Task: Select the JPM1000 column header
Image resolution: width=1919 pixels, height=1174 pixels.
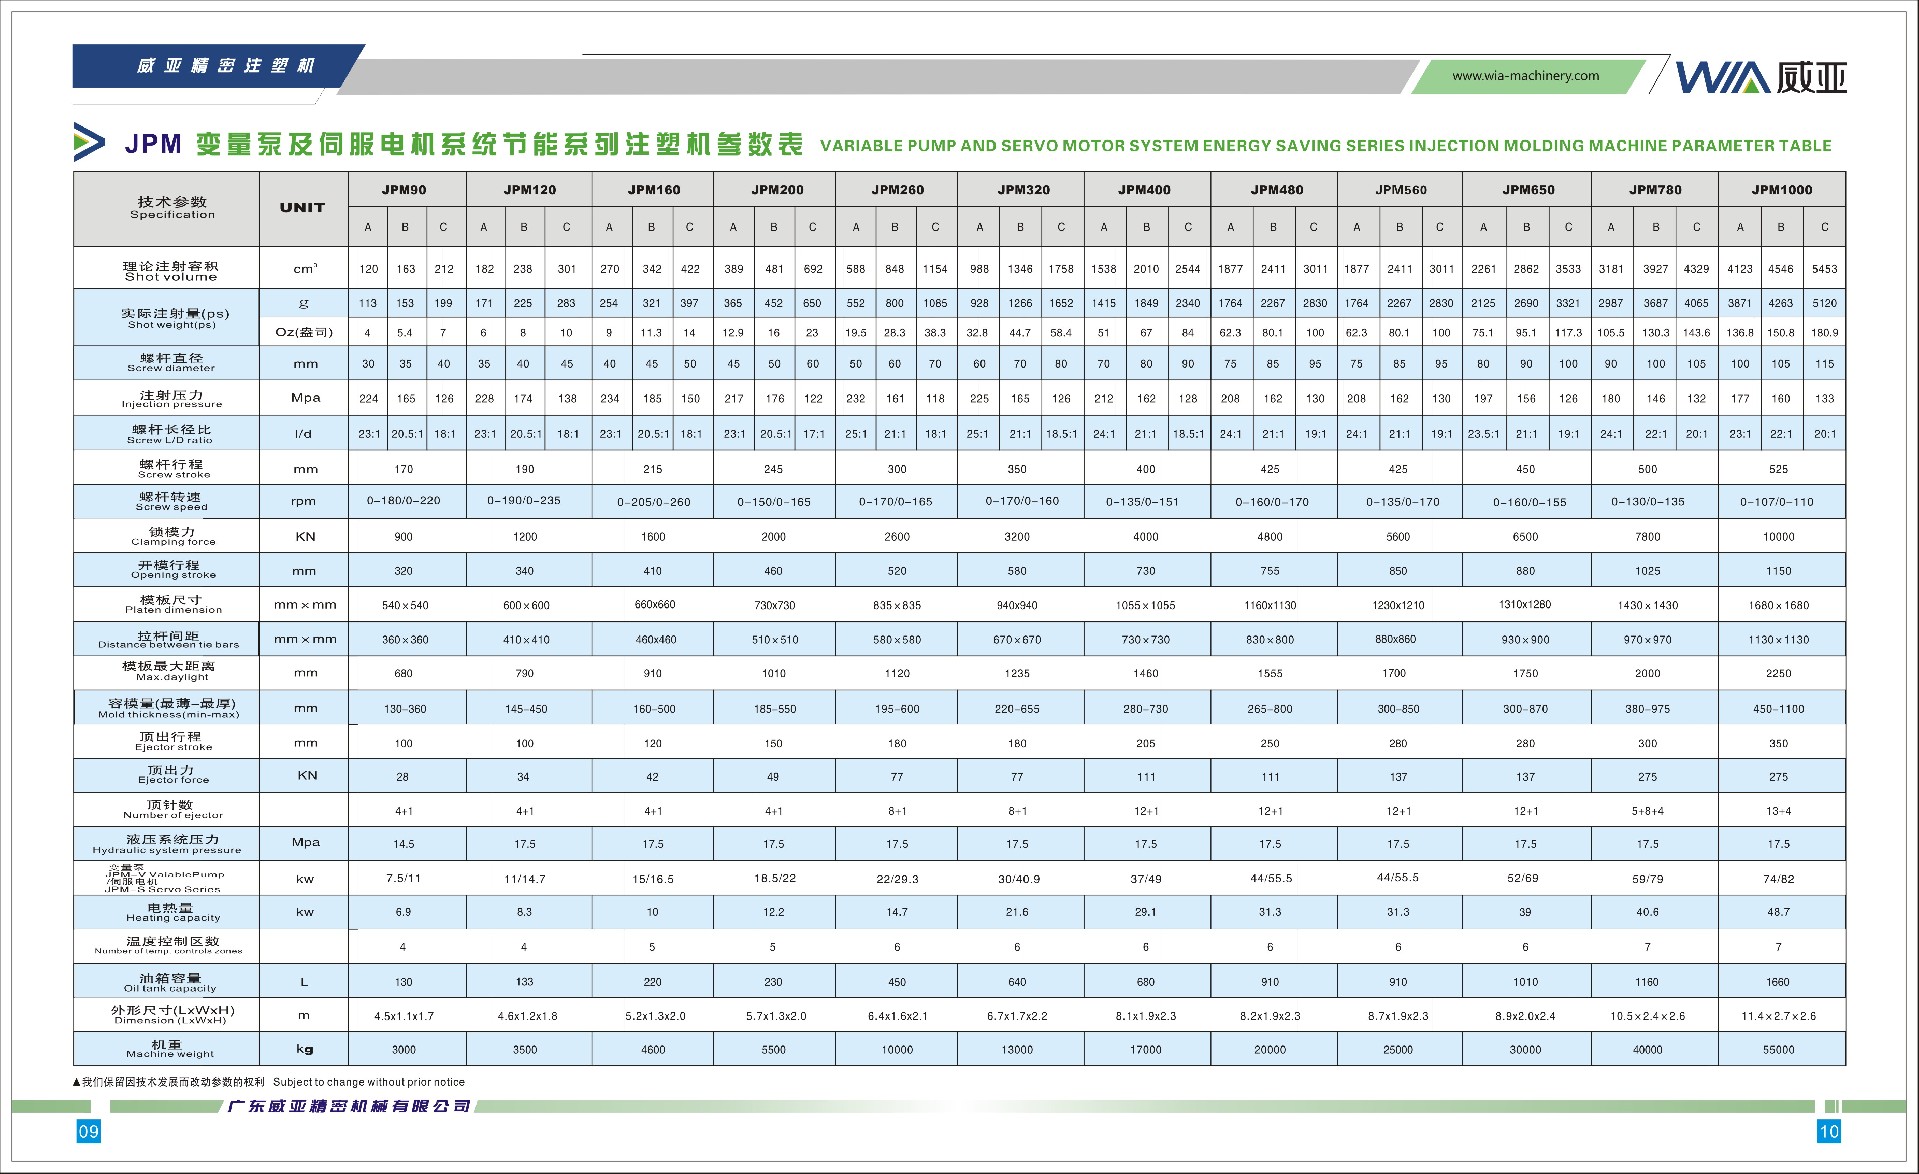Action: 1781,189
